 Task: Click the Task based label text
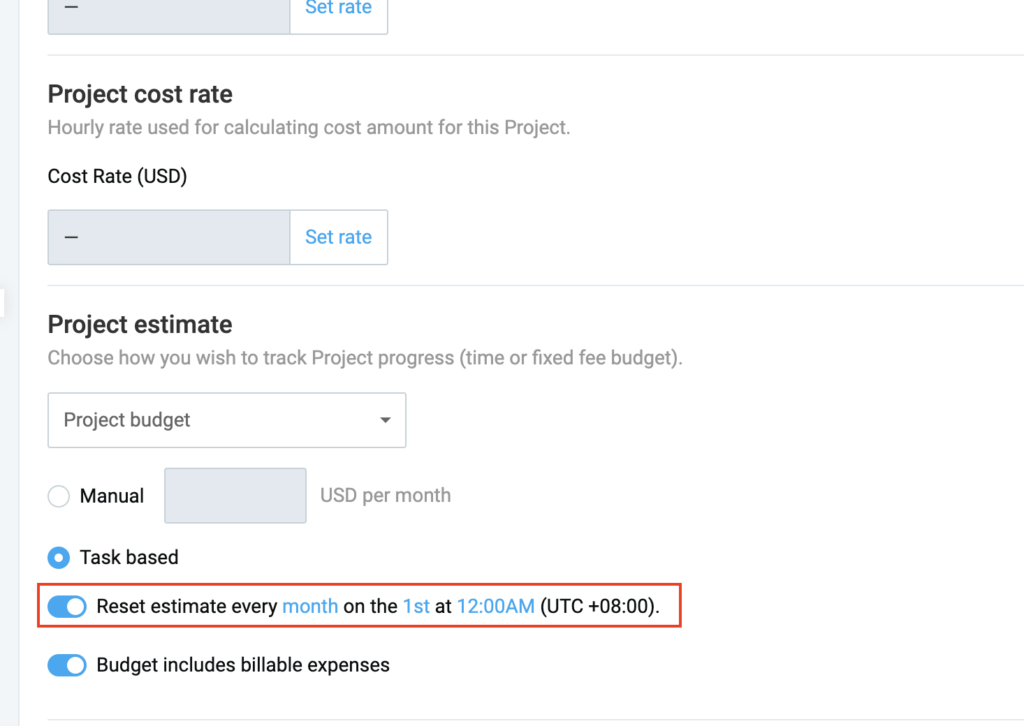coord(129,557)
